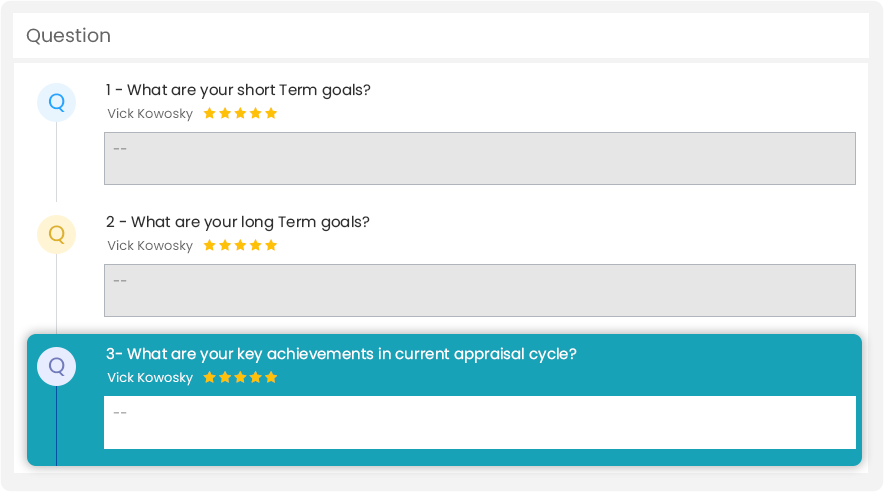The width and height of the screenshot is (884, 492).
Task: Select the fifth star under short Term goals
Action: (271, 113)
